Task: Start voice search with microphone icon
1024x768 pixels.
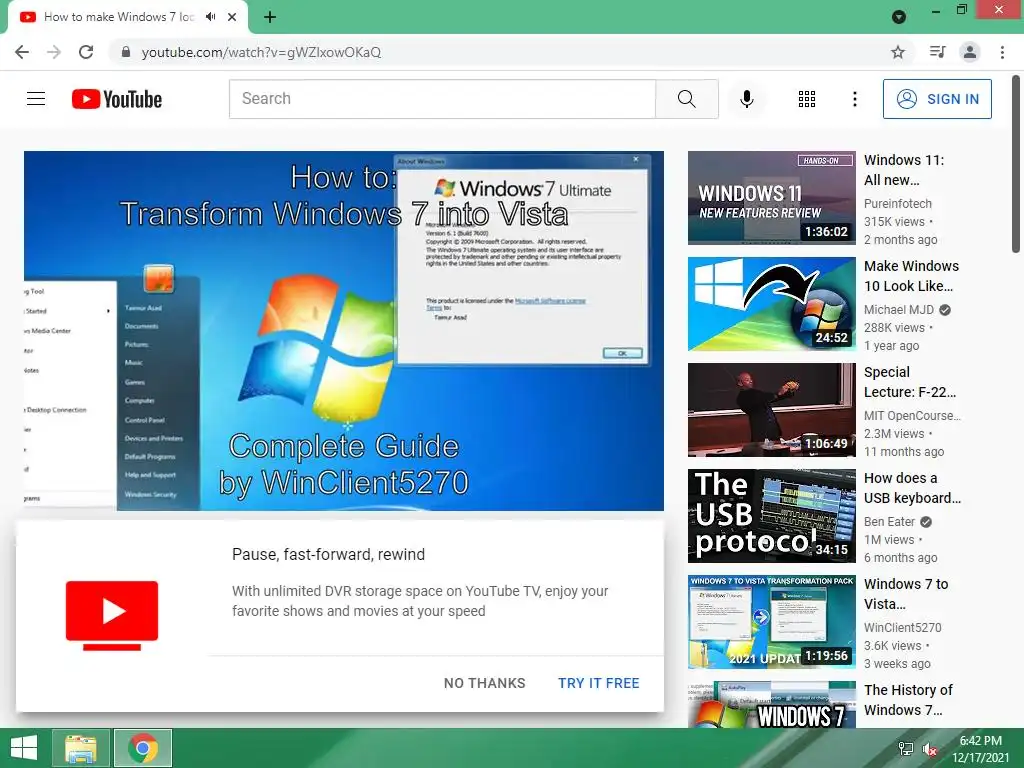Action: coord(746,99)
